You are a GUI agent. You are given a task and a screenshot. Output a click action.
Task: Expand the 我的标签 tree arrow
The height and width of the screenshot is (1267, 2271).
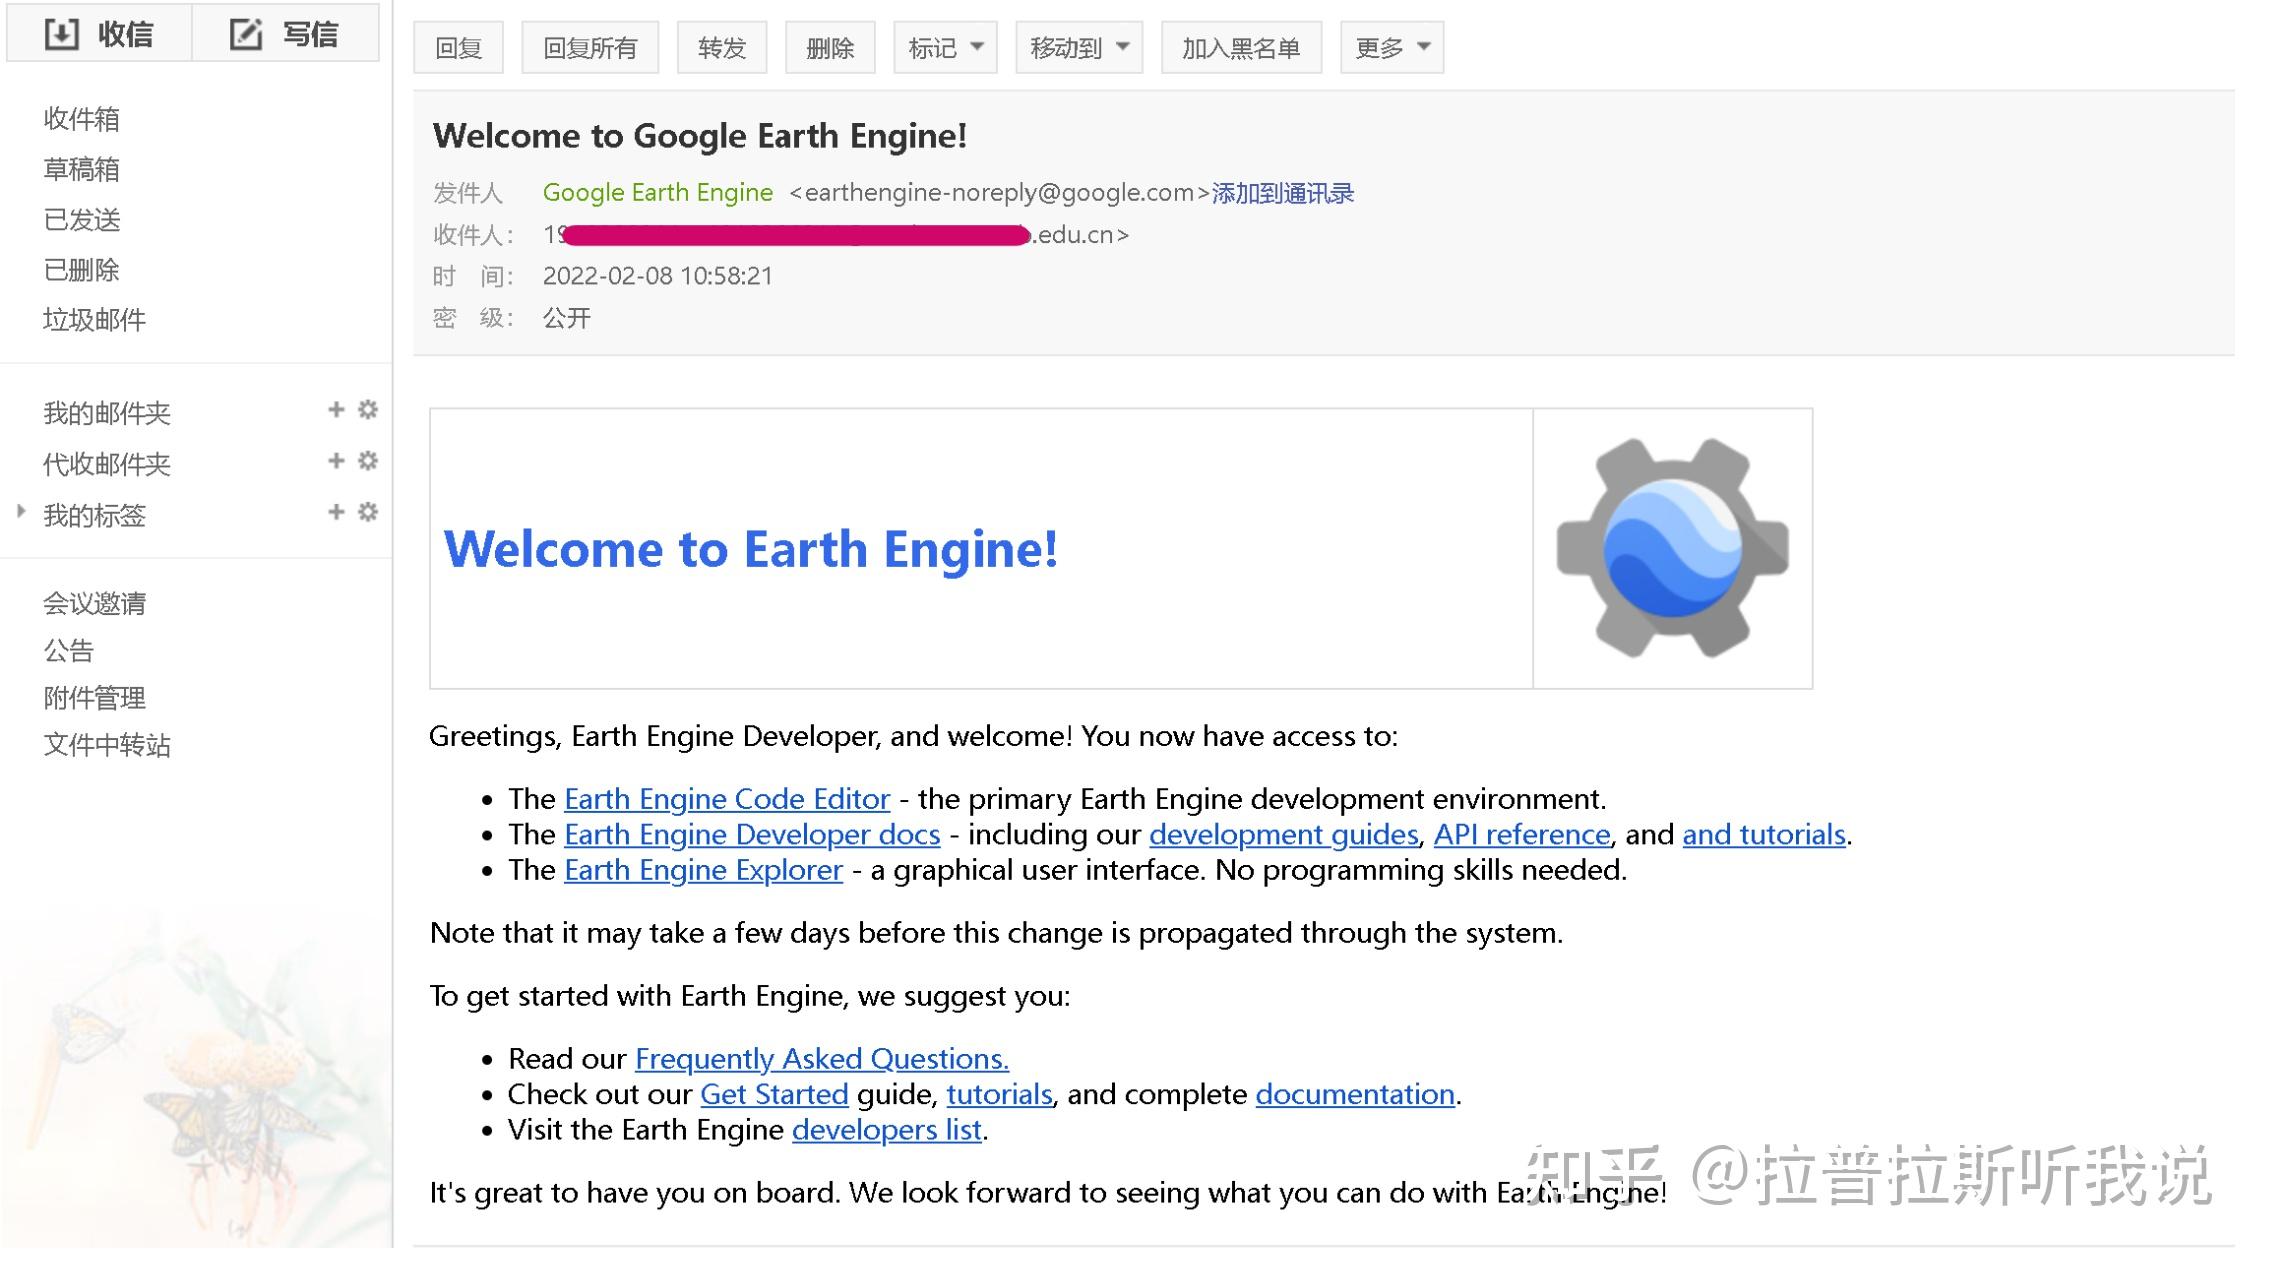(x=21, y=511)
